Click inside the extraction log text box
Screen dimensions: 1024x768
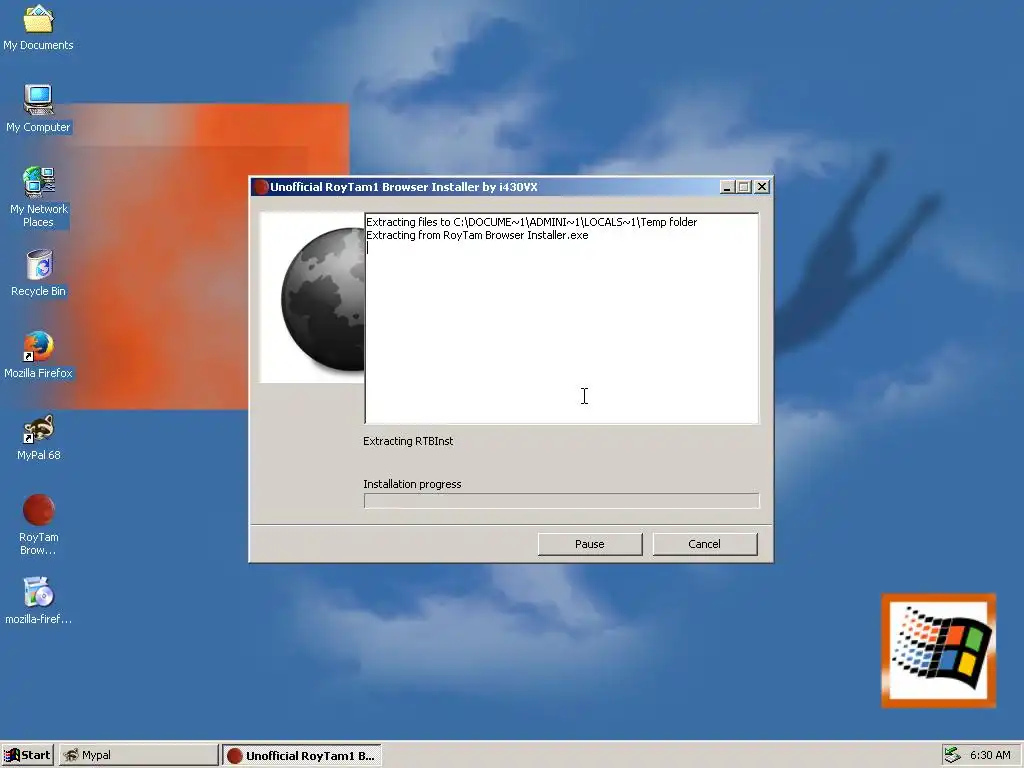(562, 318)
